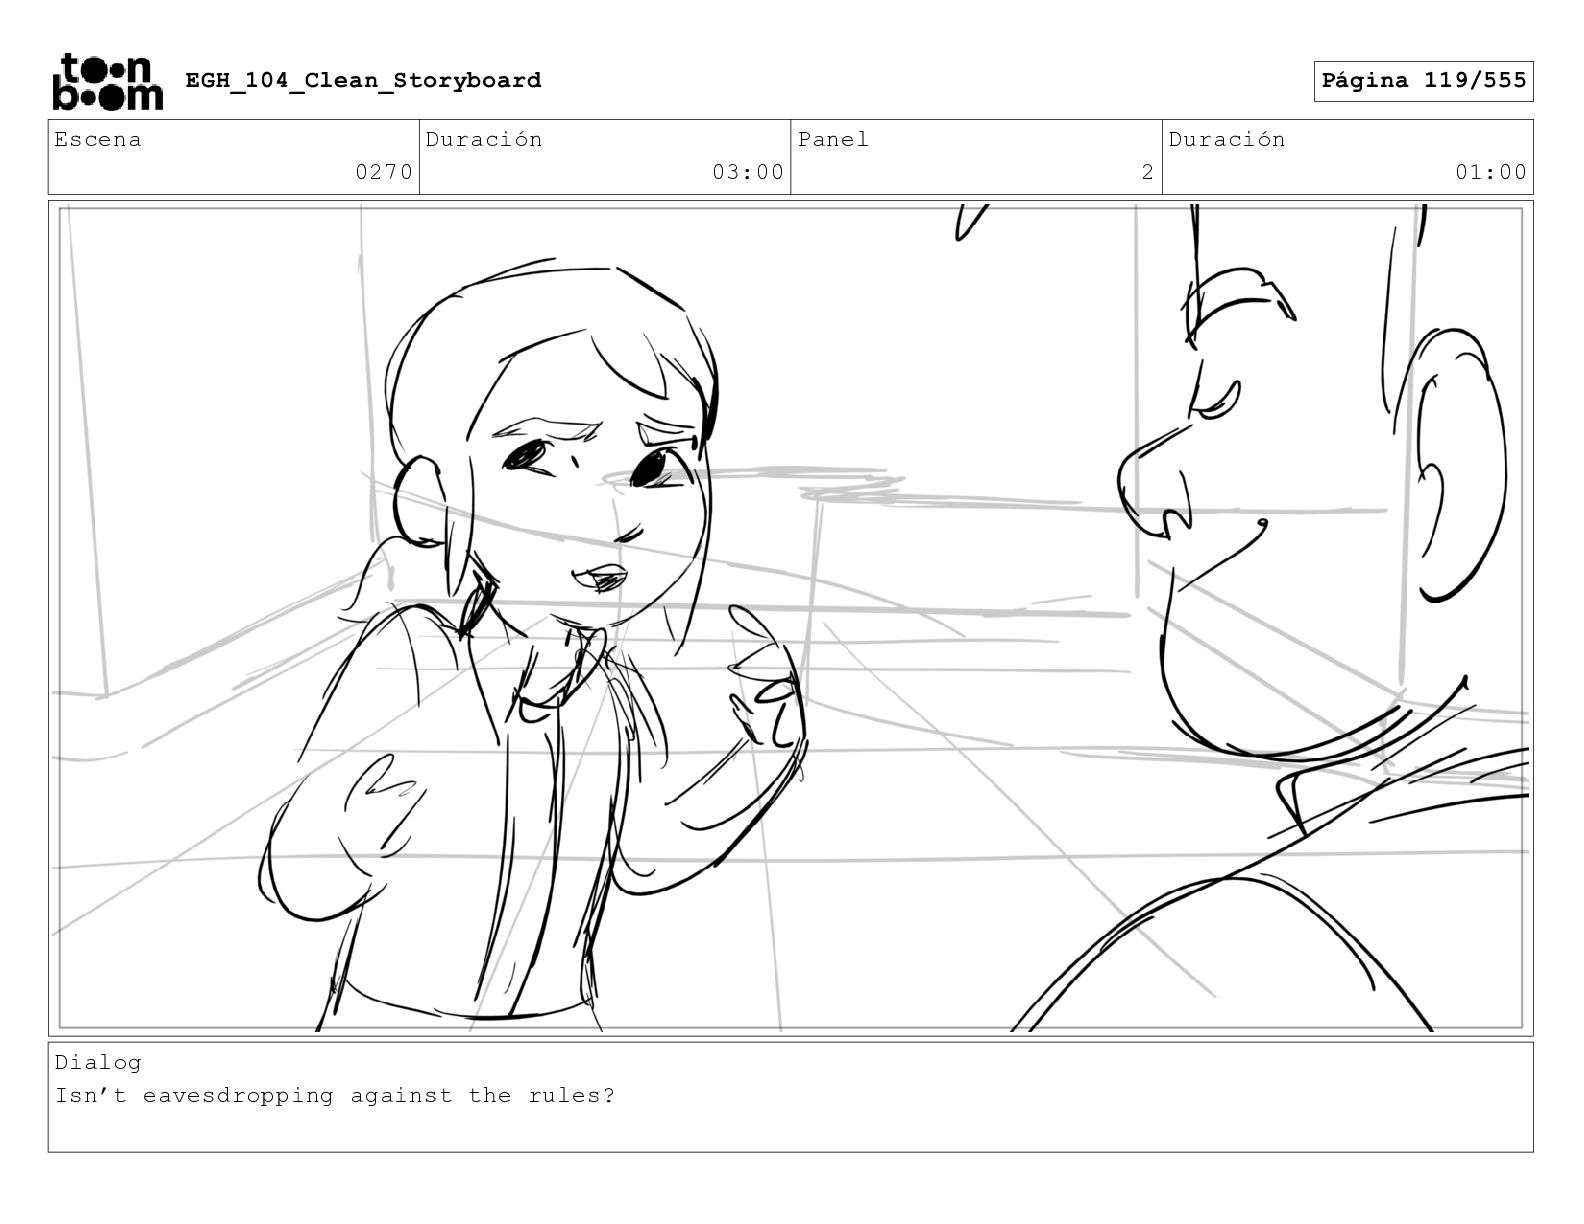The image size is (1584, 1224).
Task: Select the scene duration value 03:00
Action: coord(748,172)
